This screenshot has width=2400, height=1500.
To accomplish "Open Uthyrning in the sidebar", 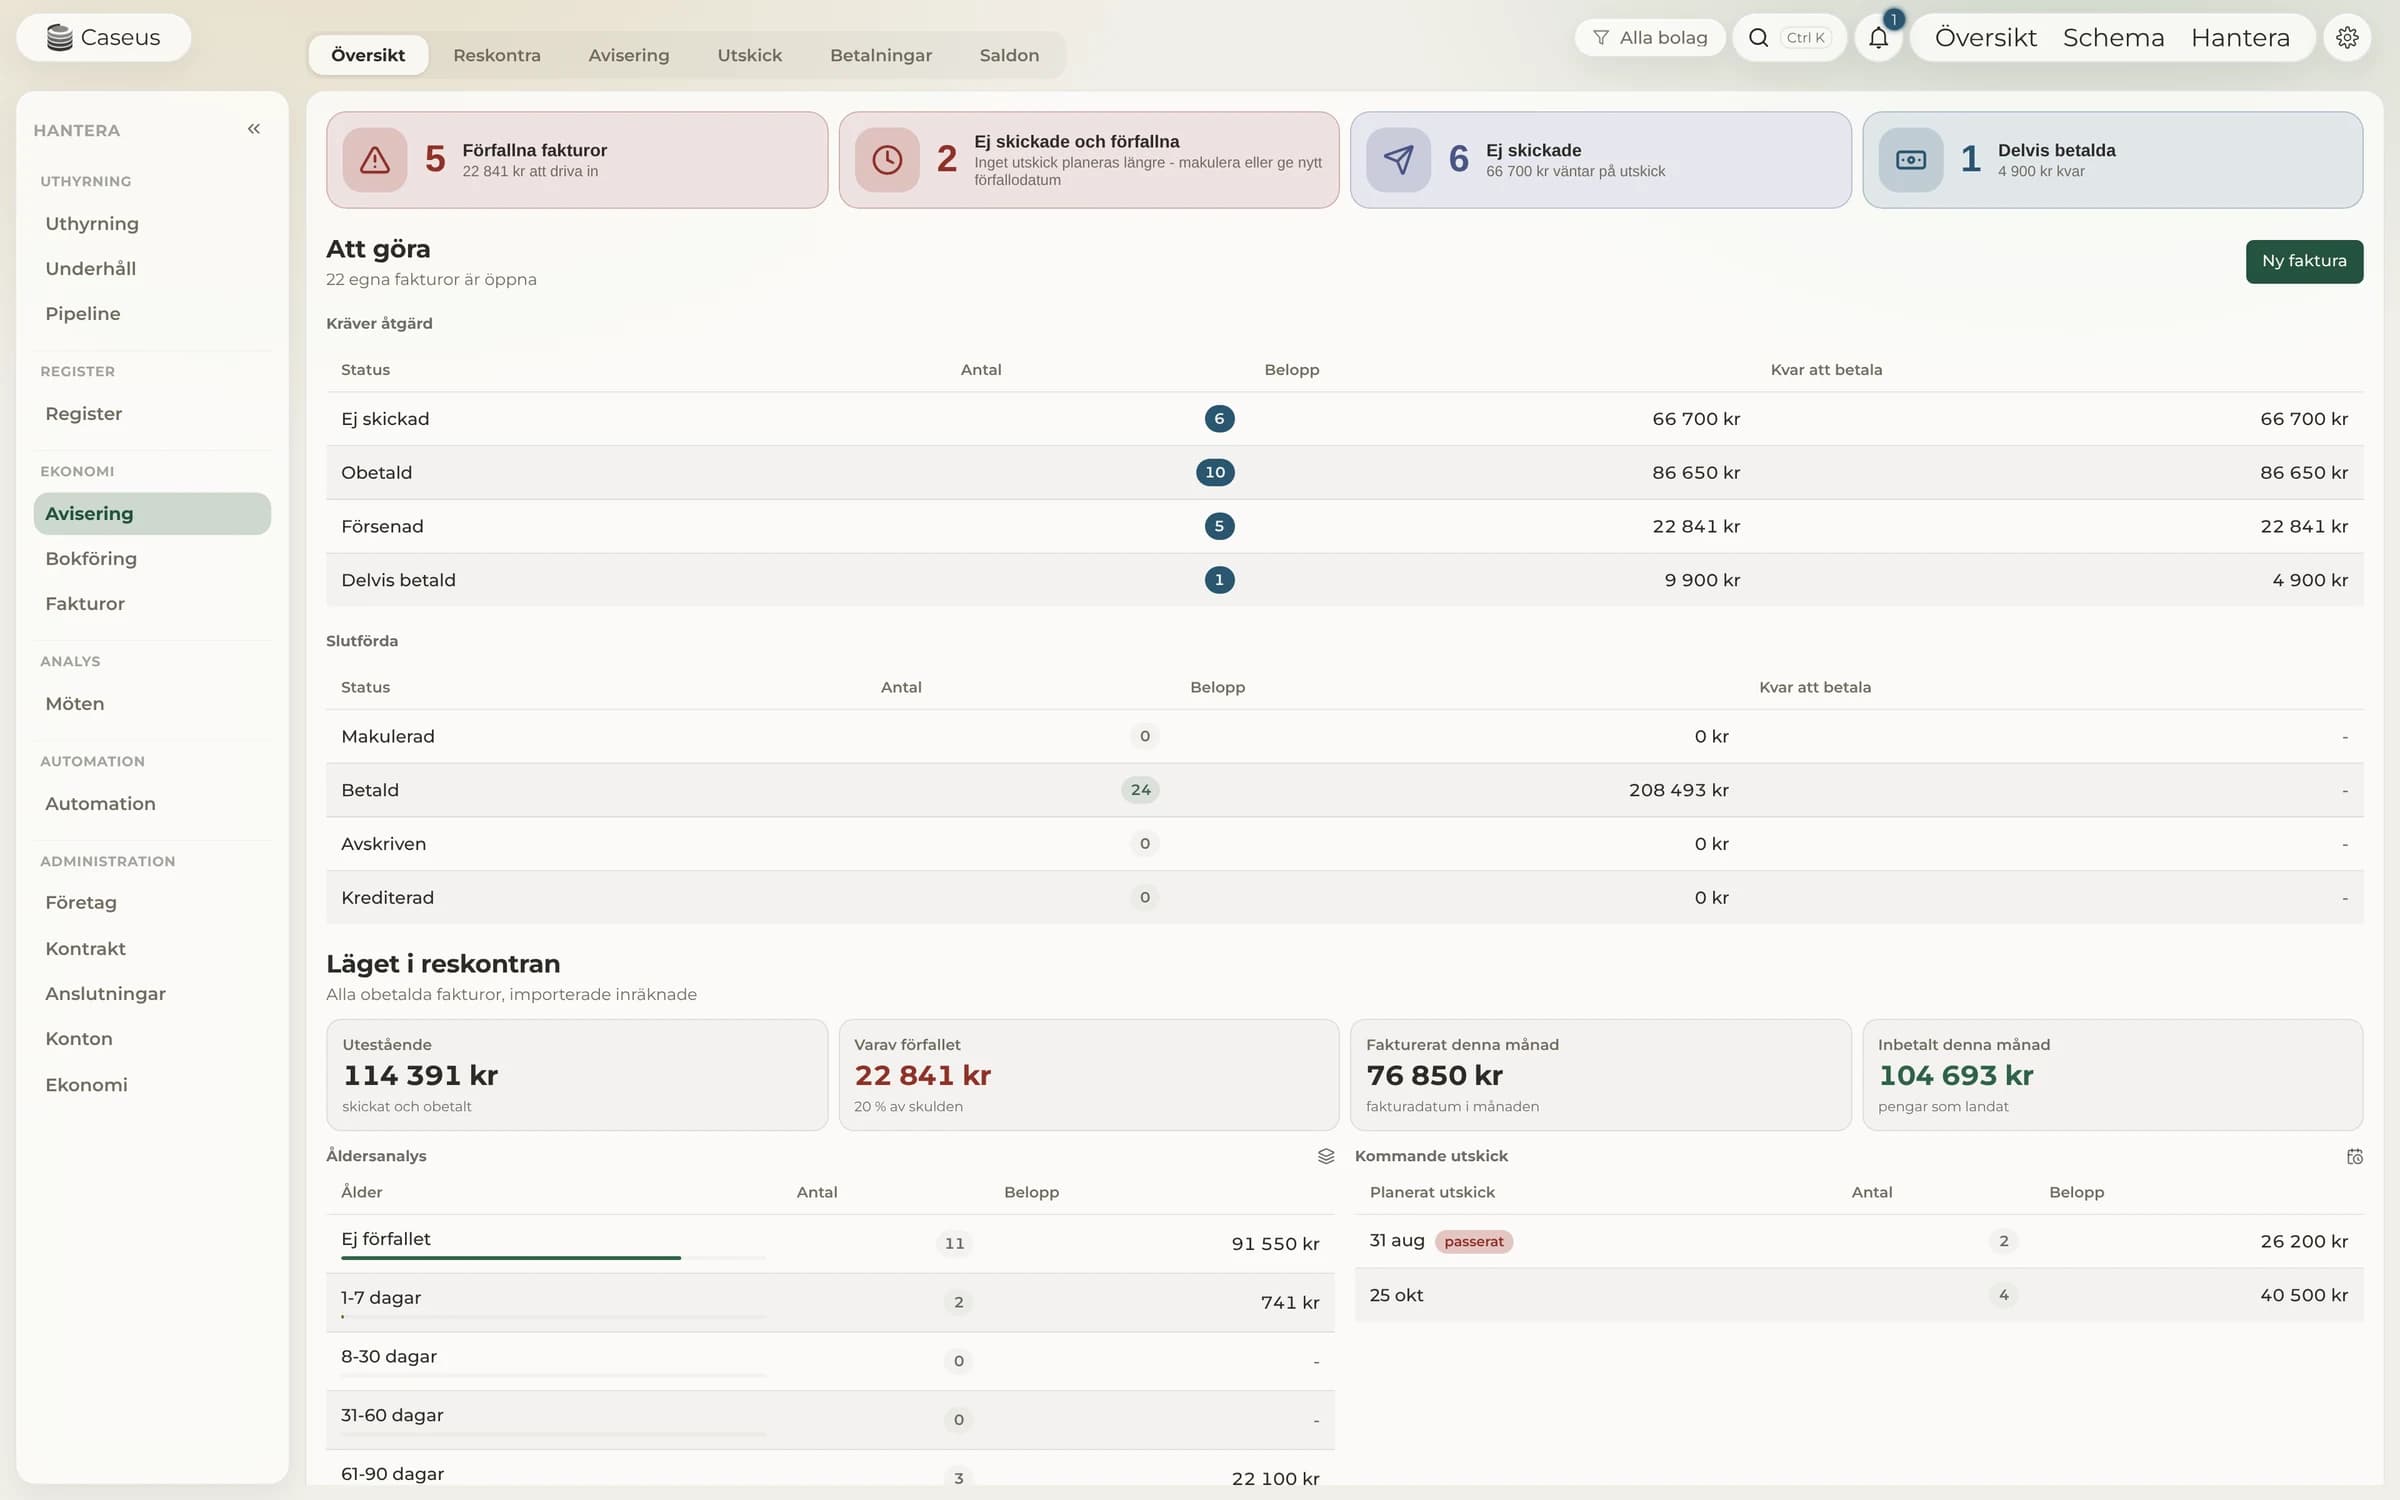I will pos(152,223).
